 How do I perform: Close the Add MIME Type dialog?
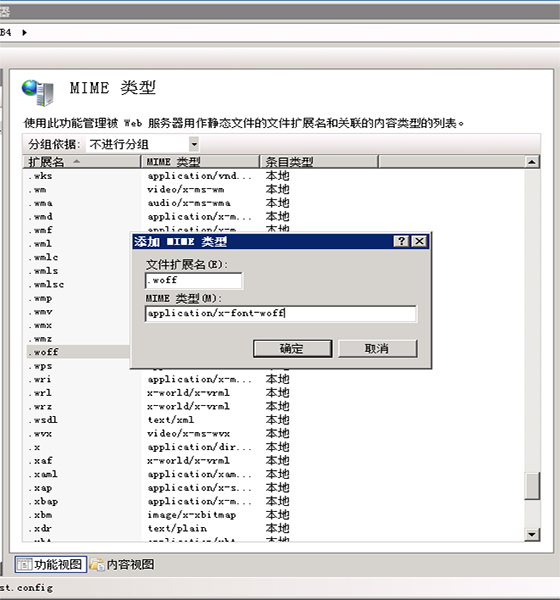click(x=419, y=241)
